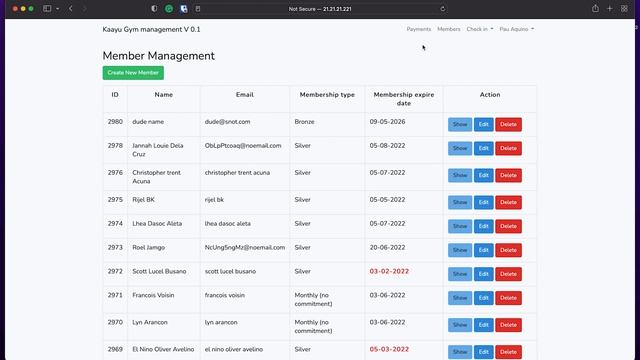Click the blue extension icon beside Grammarly
This screenshot has width=640, height=360.
click(184, 9)
